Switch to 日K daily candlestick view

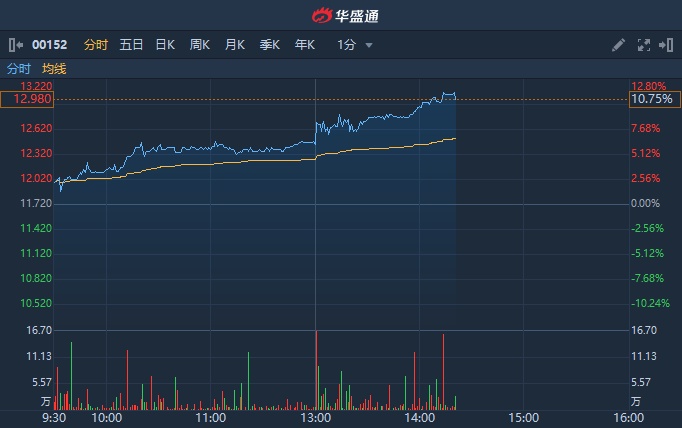point(165,45)
